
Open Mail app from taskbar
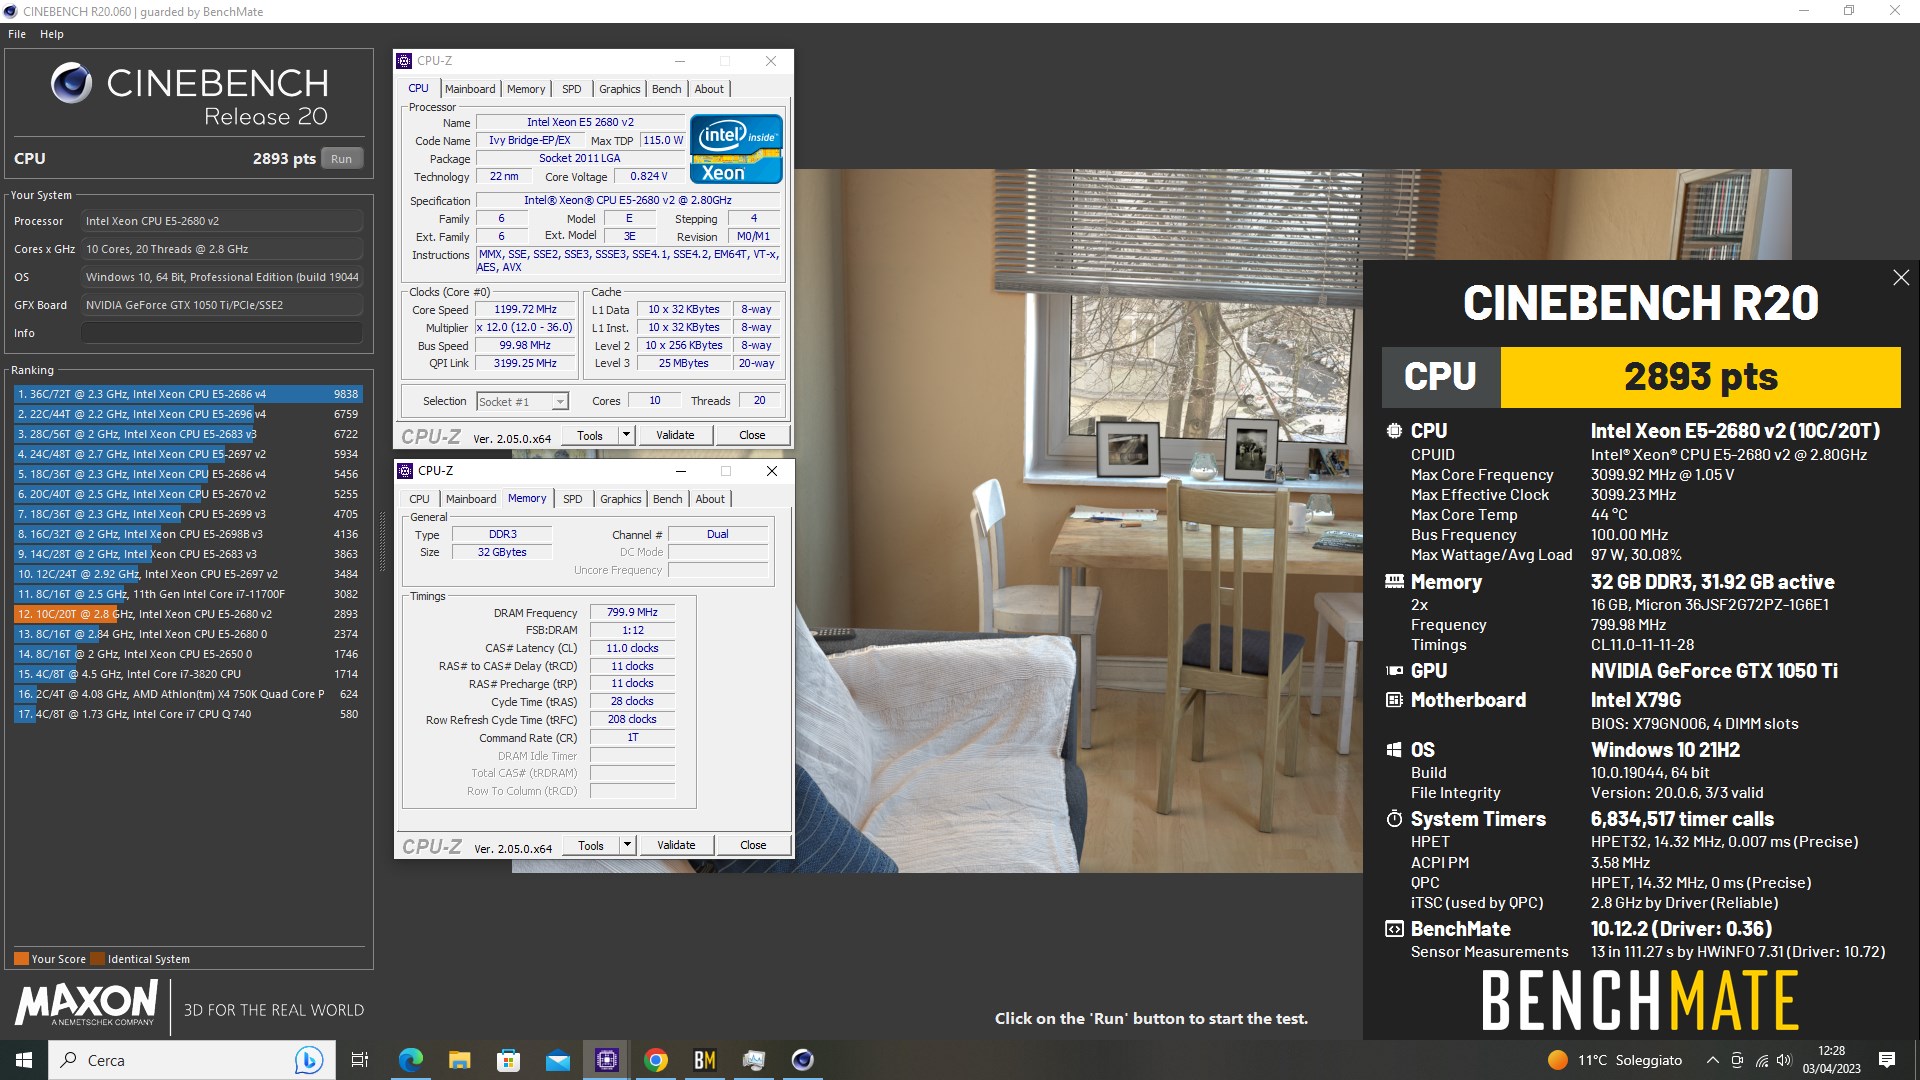tap(557, 1060)
